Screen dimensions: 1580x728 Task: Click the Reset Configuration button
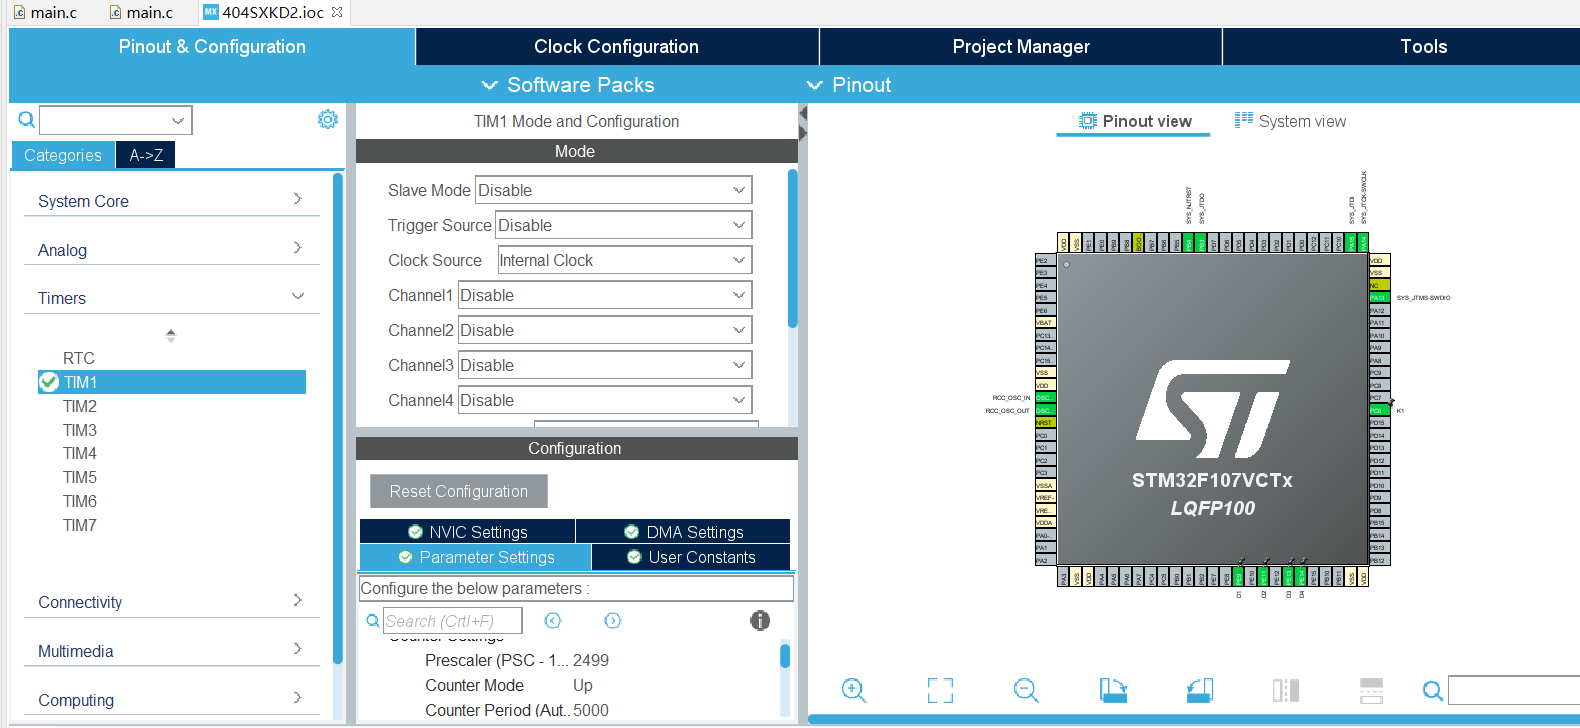click(x=459, y=491)
